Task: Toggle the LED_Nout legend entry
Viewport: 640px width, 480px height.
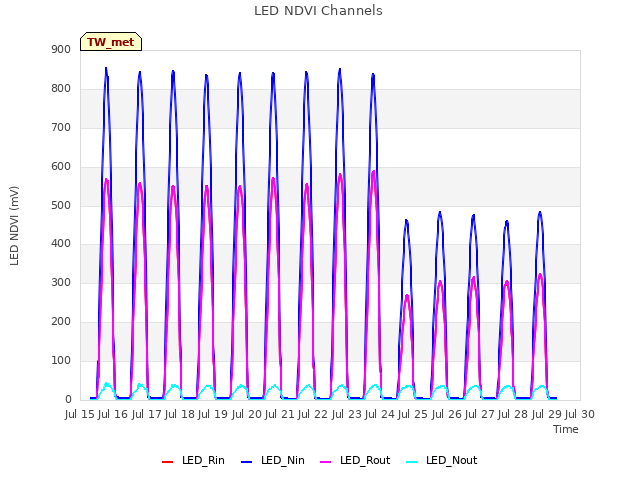Action: coord(442,461)
